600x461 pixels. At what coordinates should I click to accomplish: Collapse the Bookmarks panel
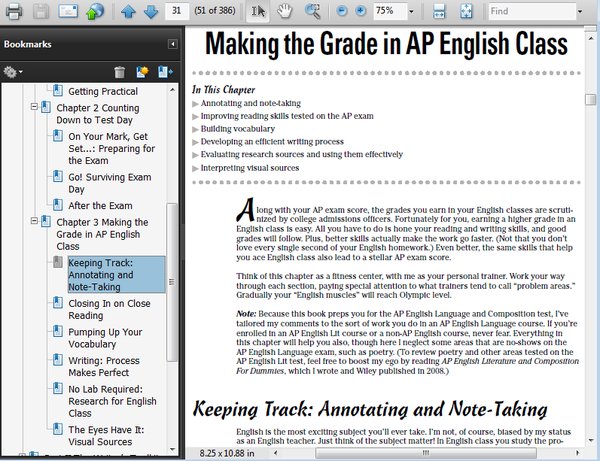(x=173, y=44)
